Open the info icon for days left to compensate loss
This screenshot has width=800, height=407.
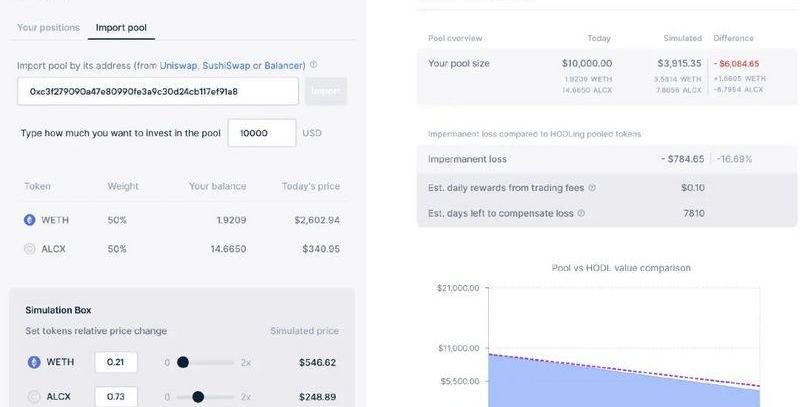[x=581, y=213]
